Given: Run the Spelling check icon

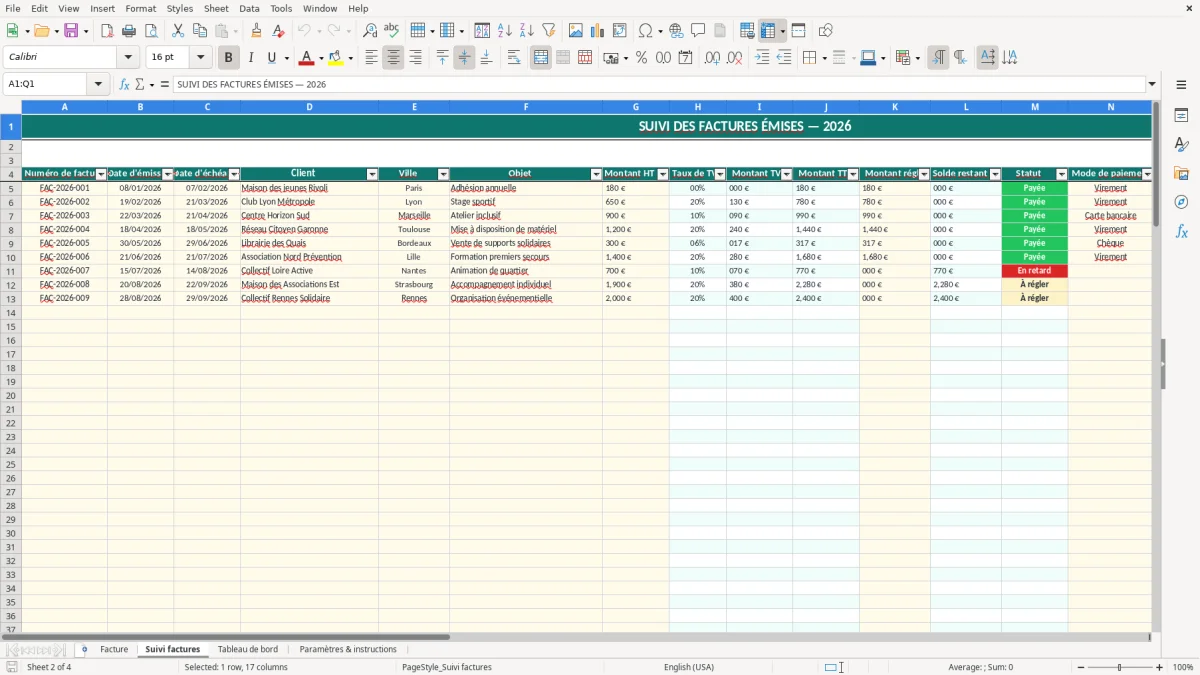Looking at the screenshot, I should [x=392, y=31].
